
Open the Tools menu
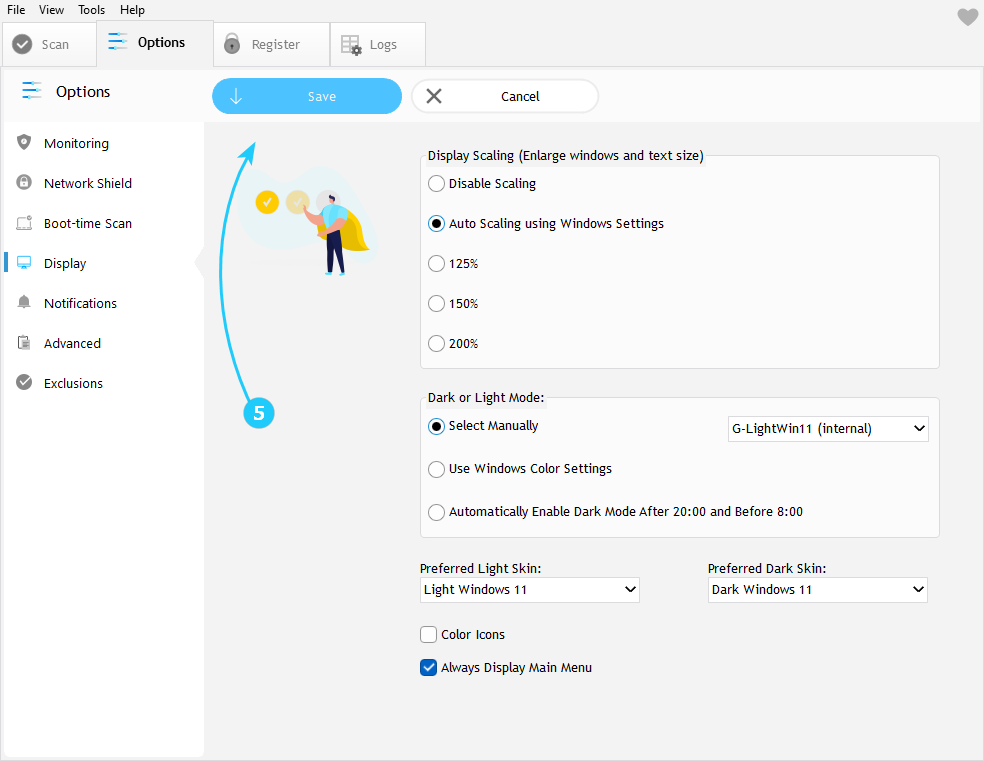(x=91, y=10)
